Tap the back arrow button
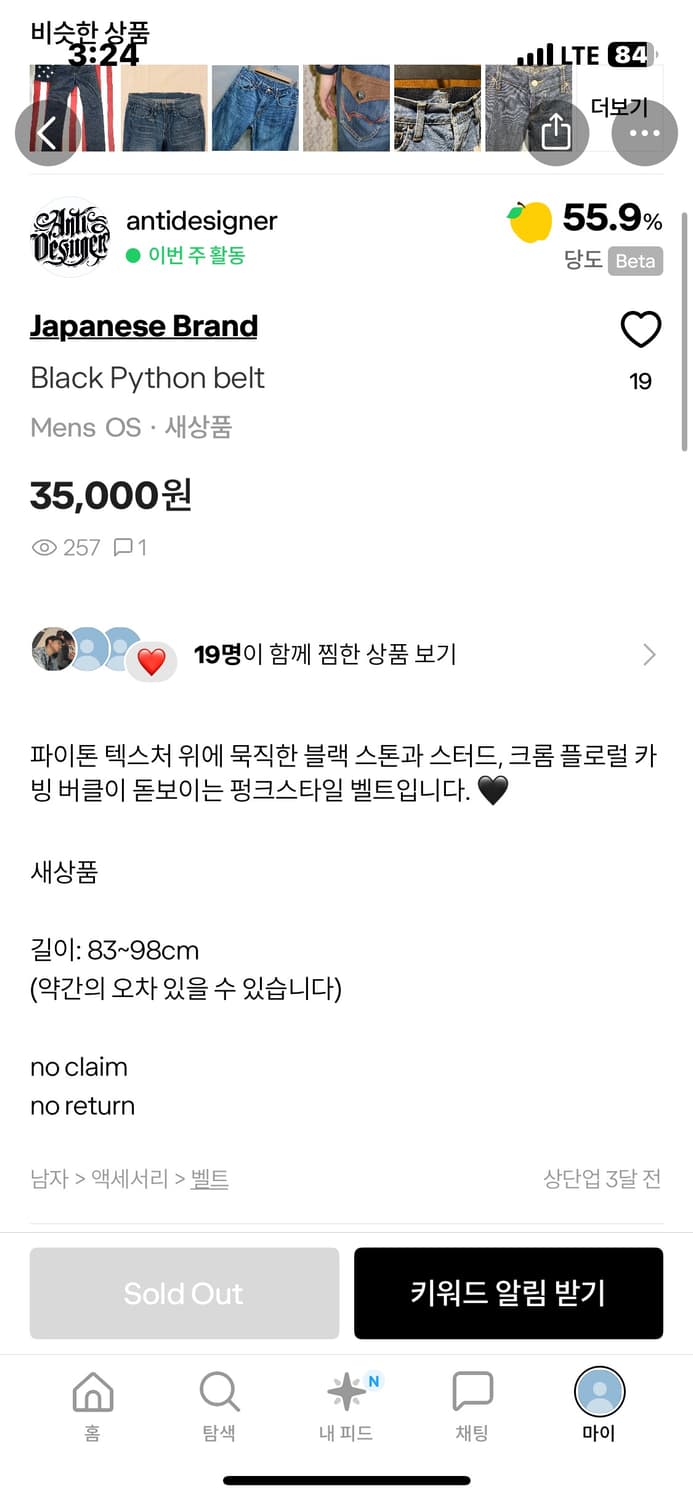The width and height of the screenshot is (693, 1500). pos(47,133)
